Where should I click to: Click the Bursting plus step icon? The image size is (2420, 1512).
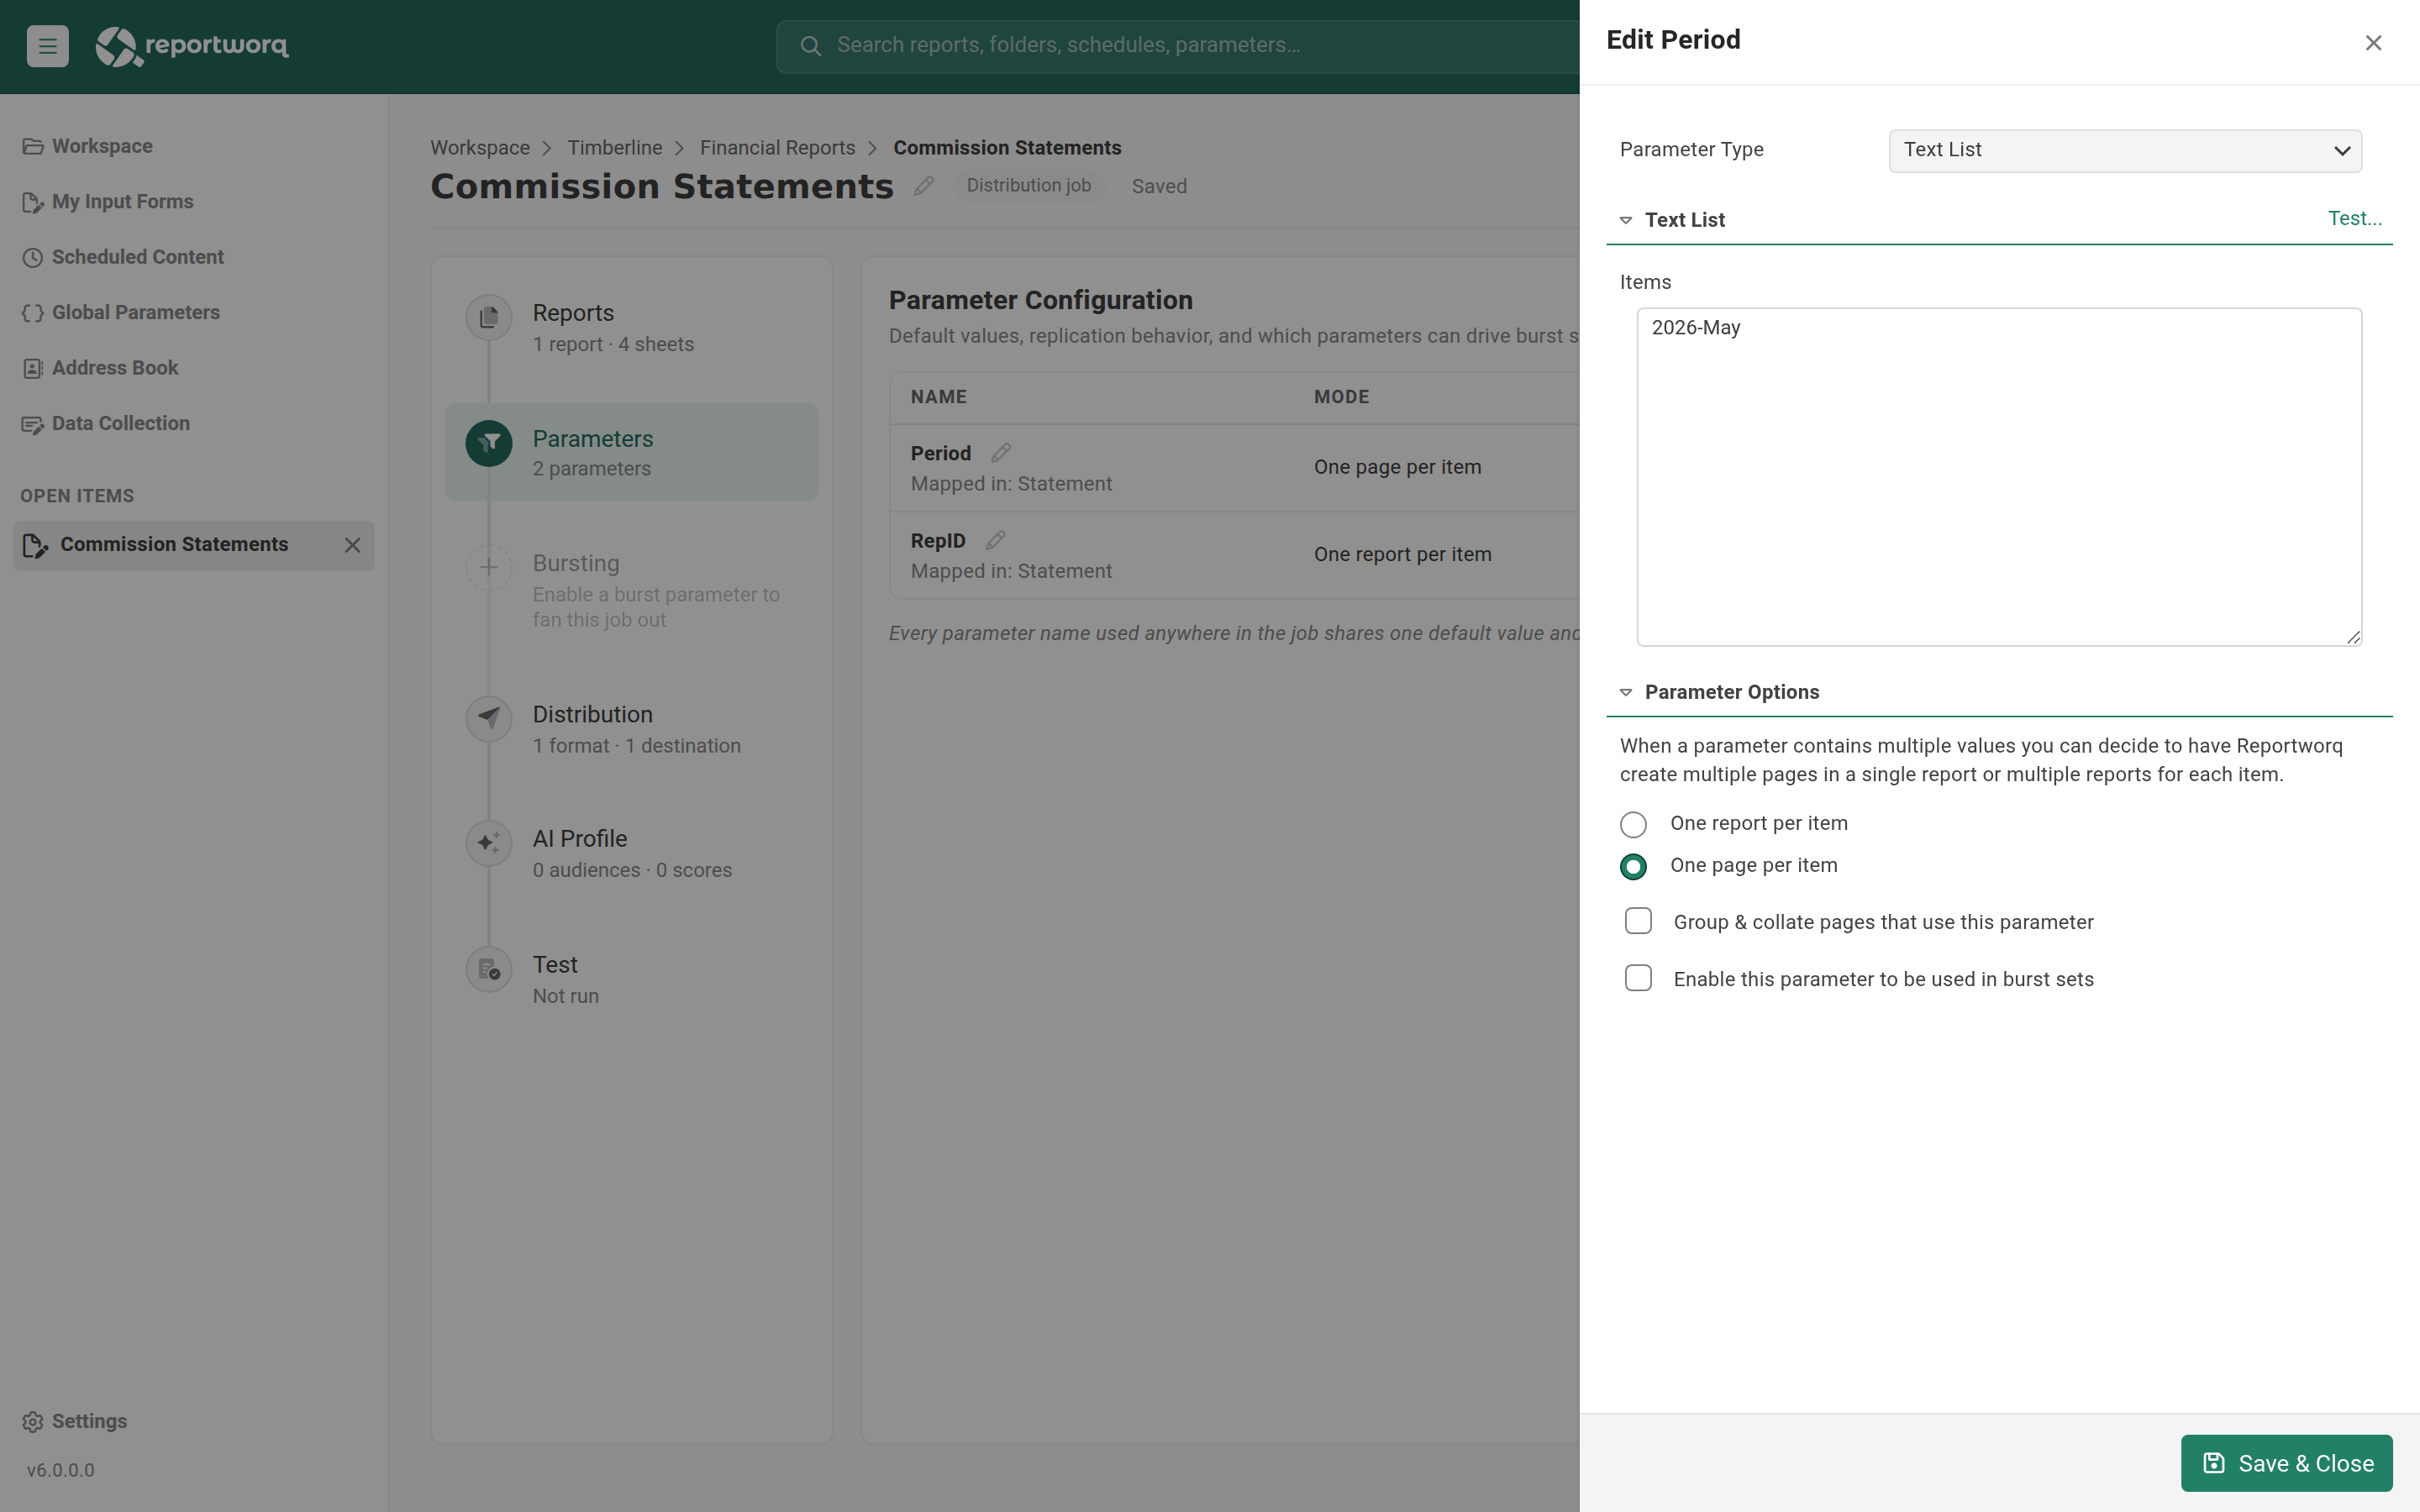point(489,567)
